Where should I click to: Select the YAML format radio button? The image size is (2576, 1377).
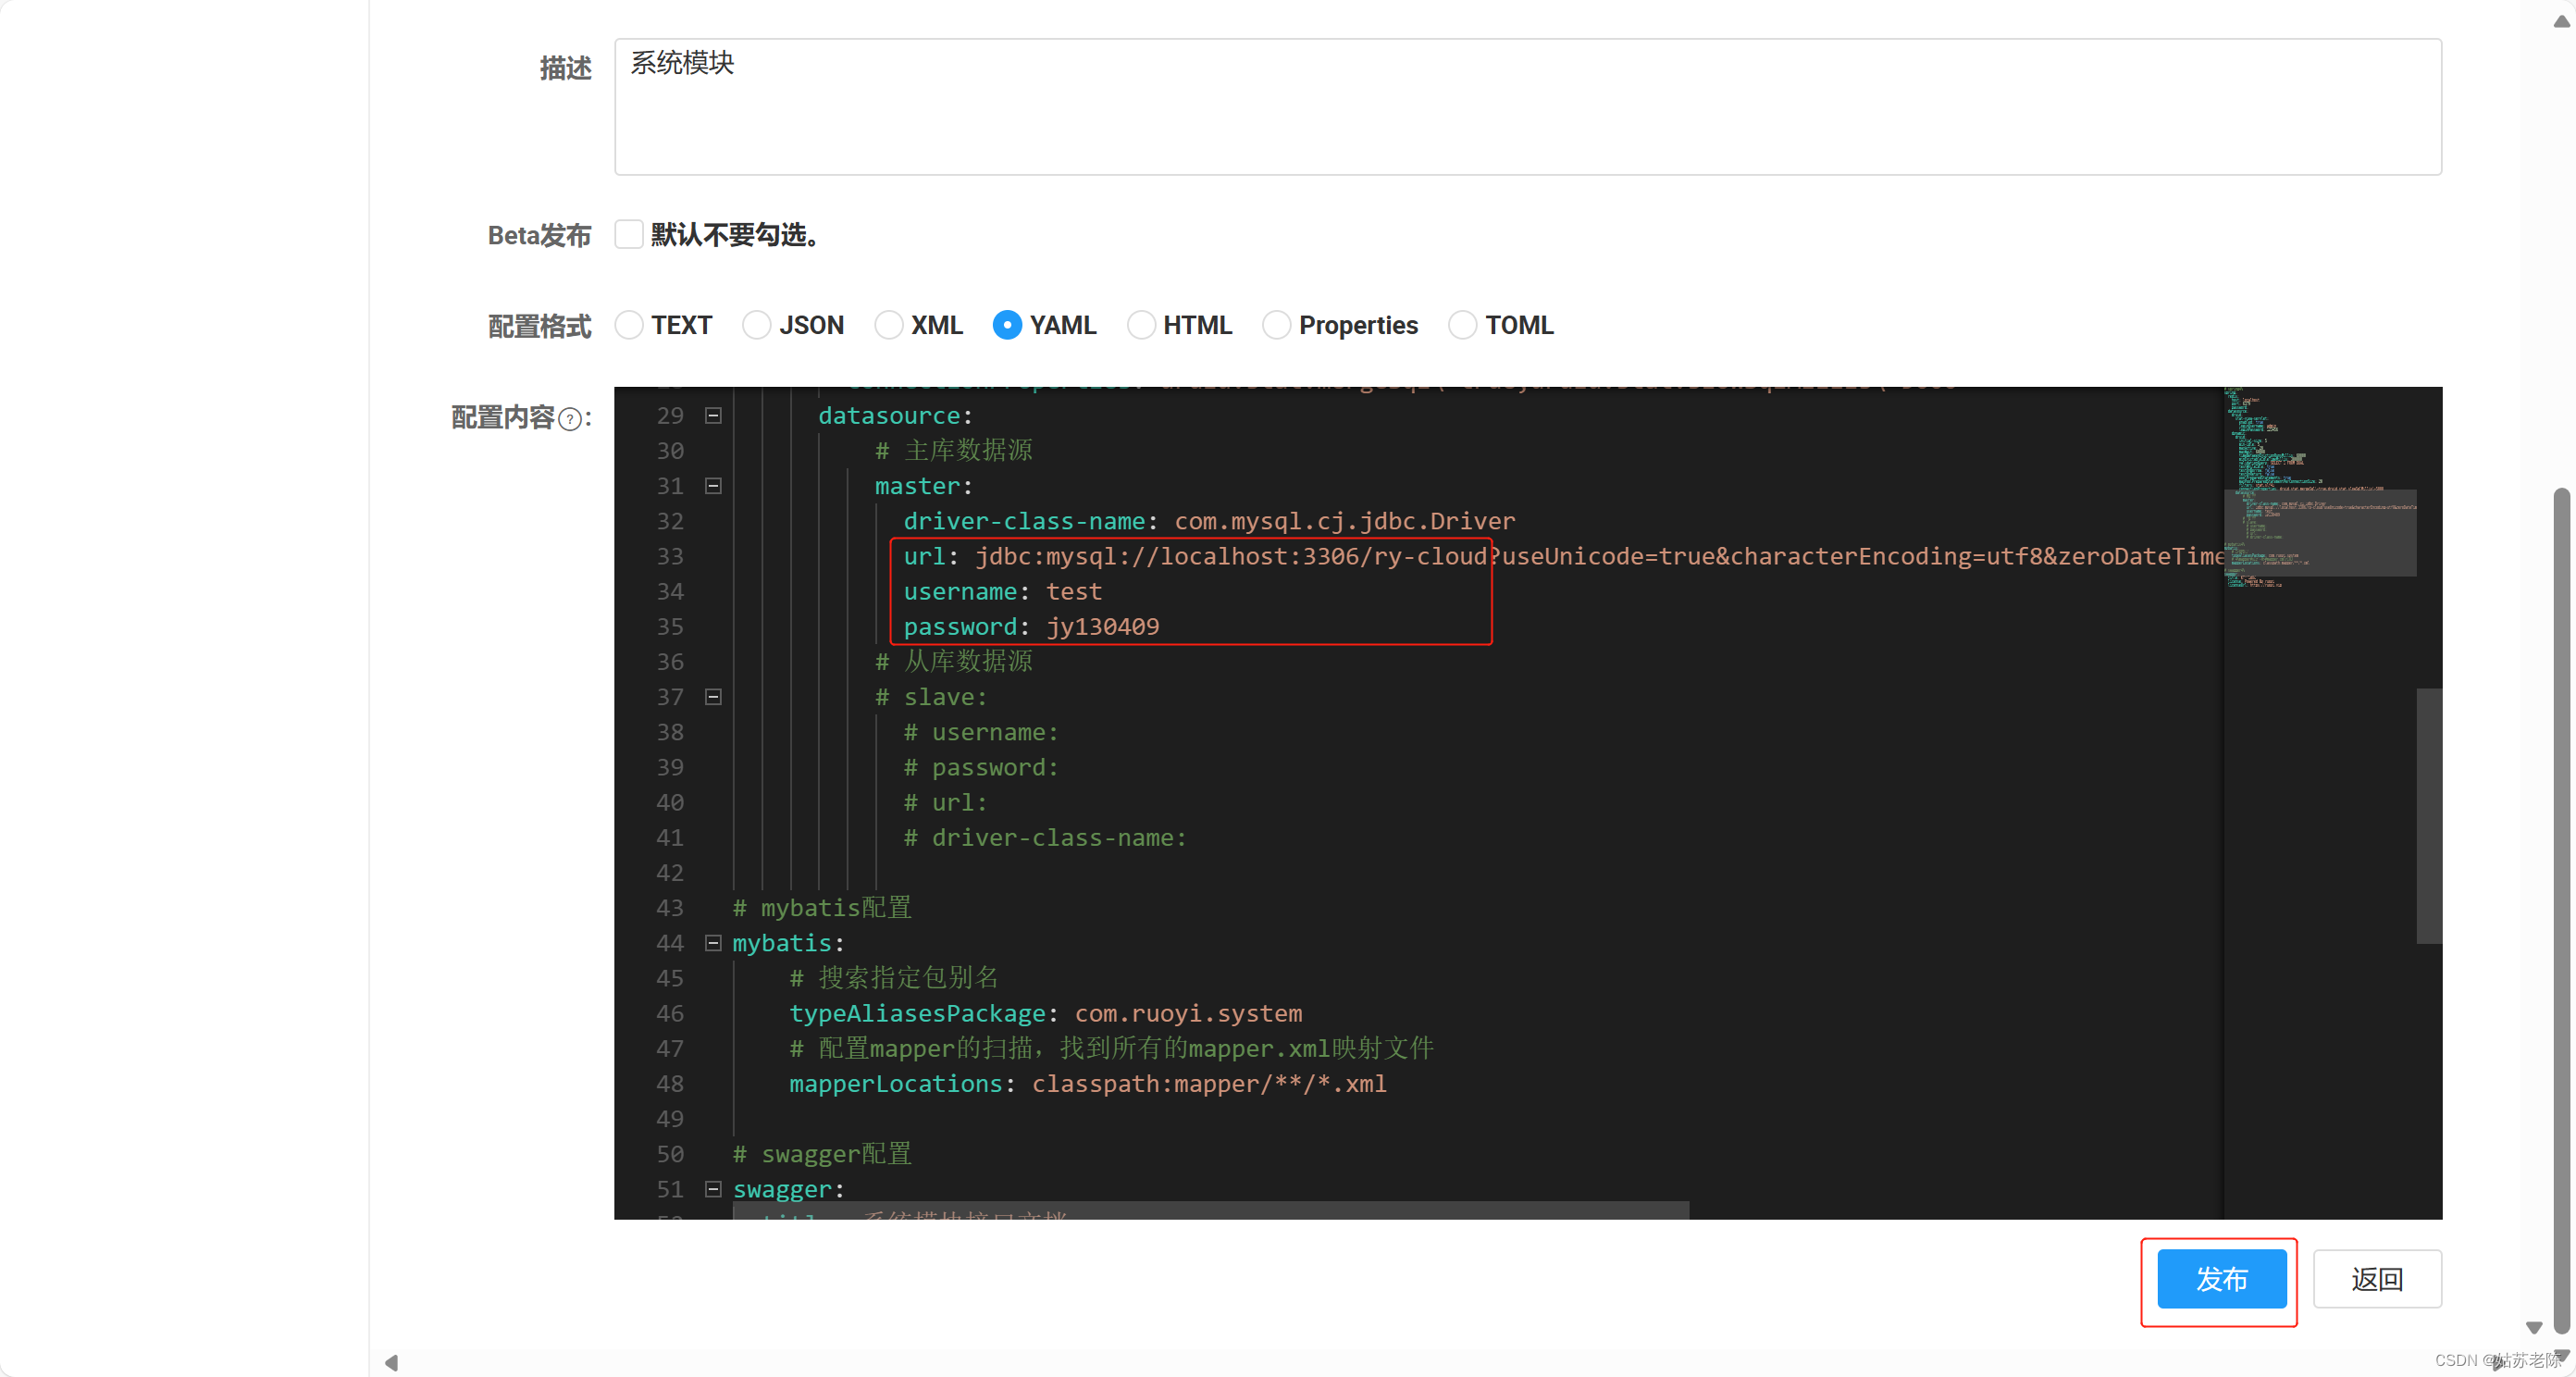pos(1007,325)
